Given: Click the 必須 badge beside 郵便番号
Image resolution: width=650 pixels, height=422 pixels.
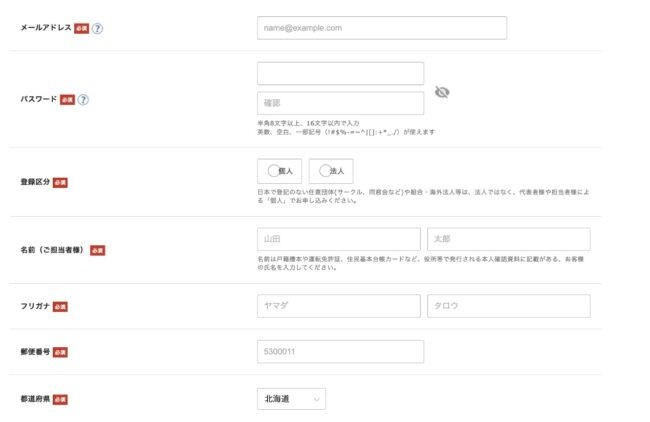Looking at the screenshot, I should (x=60, y=352).
